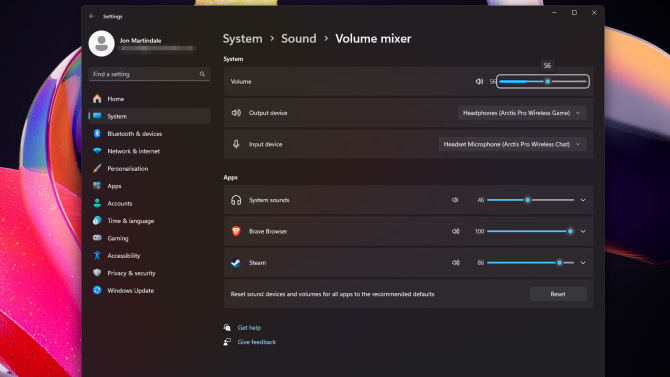
Task: Click the Steam app icon
Action: click(236, 262)
